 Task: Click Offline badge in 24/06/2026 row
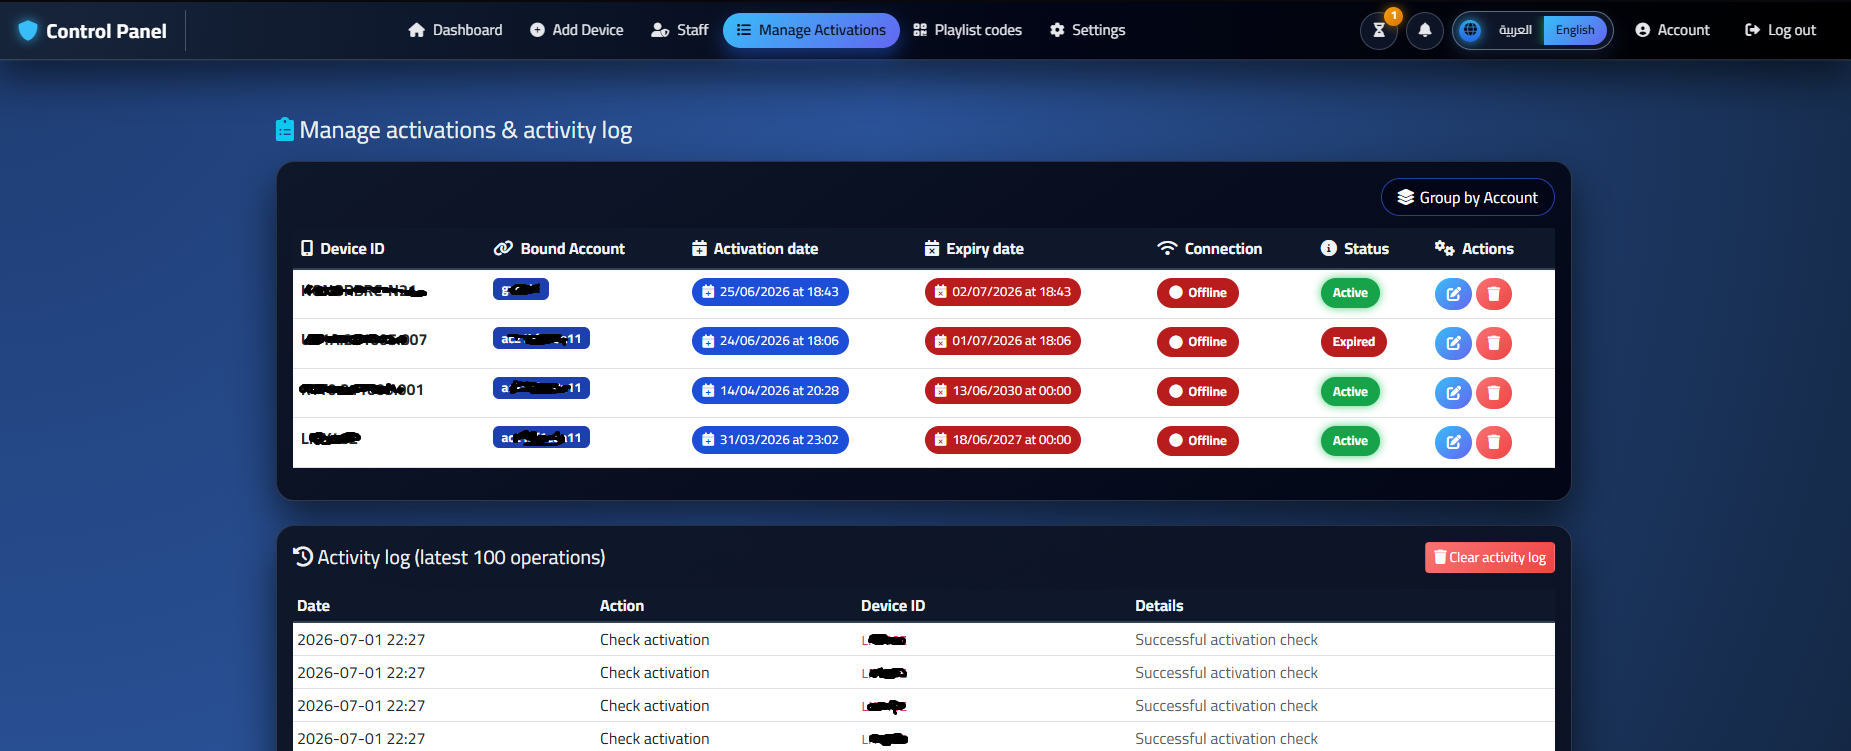click(x=1198, y=342)
